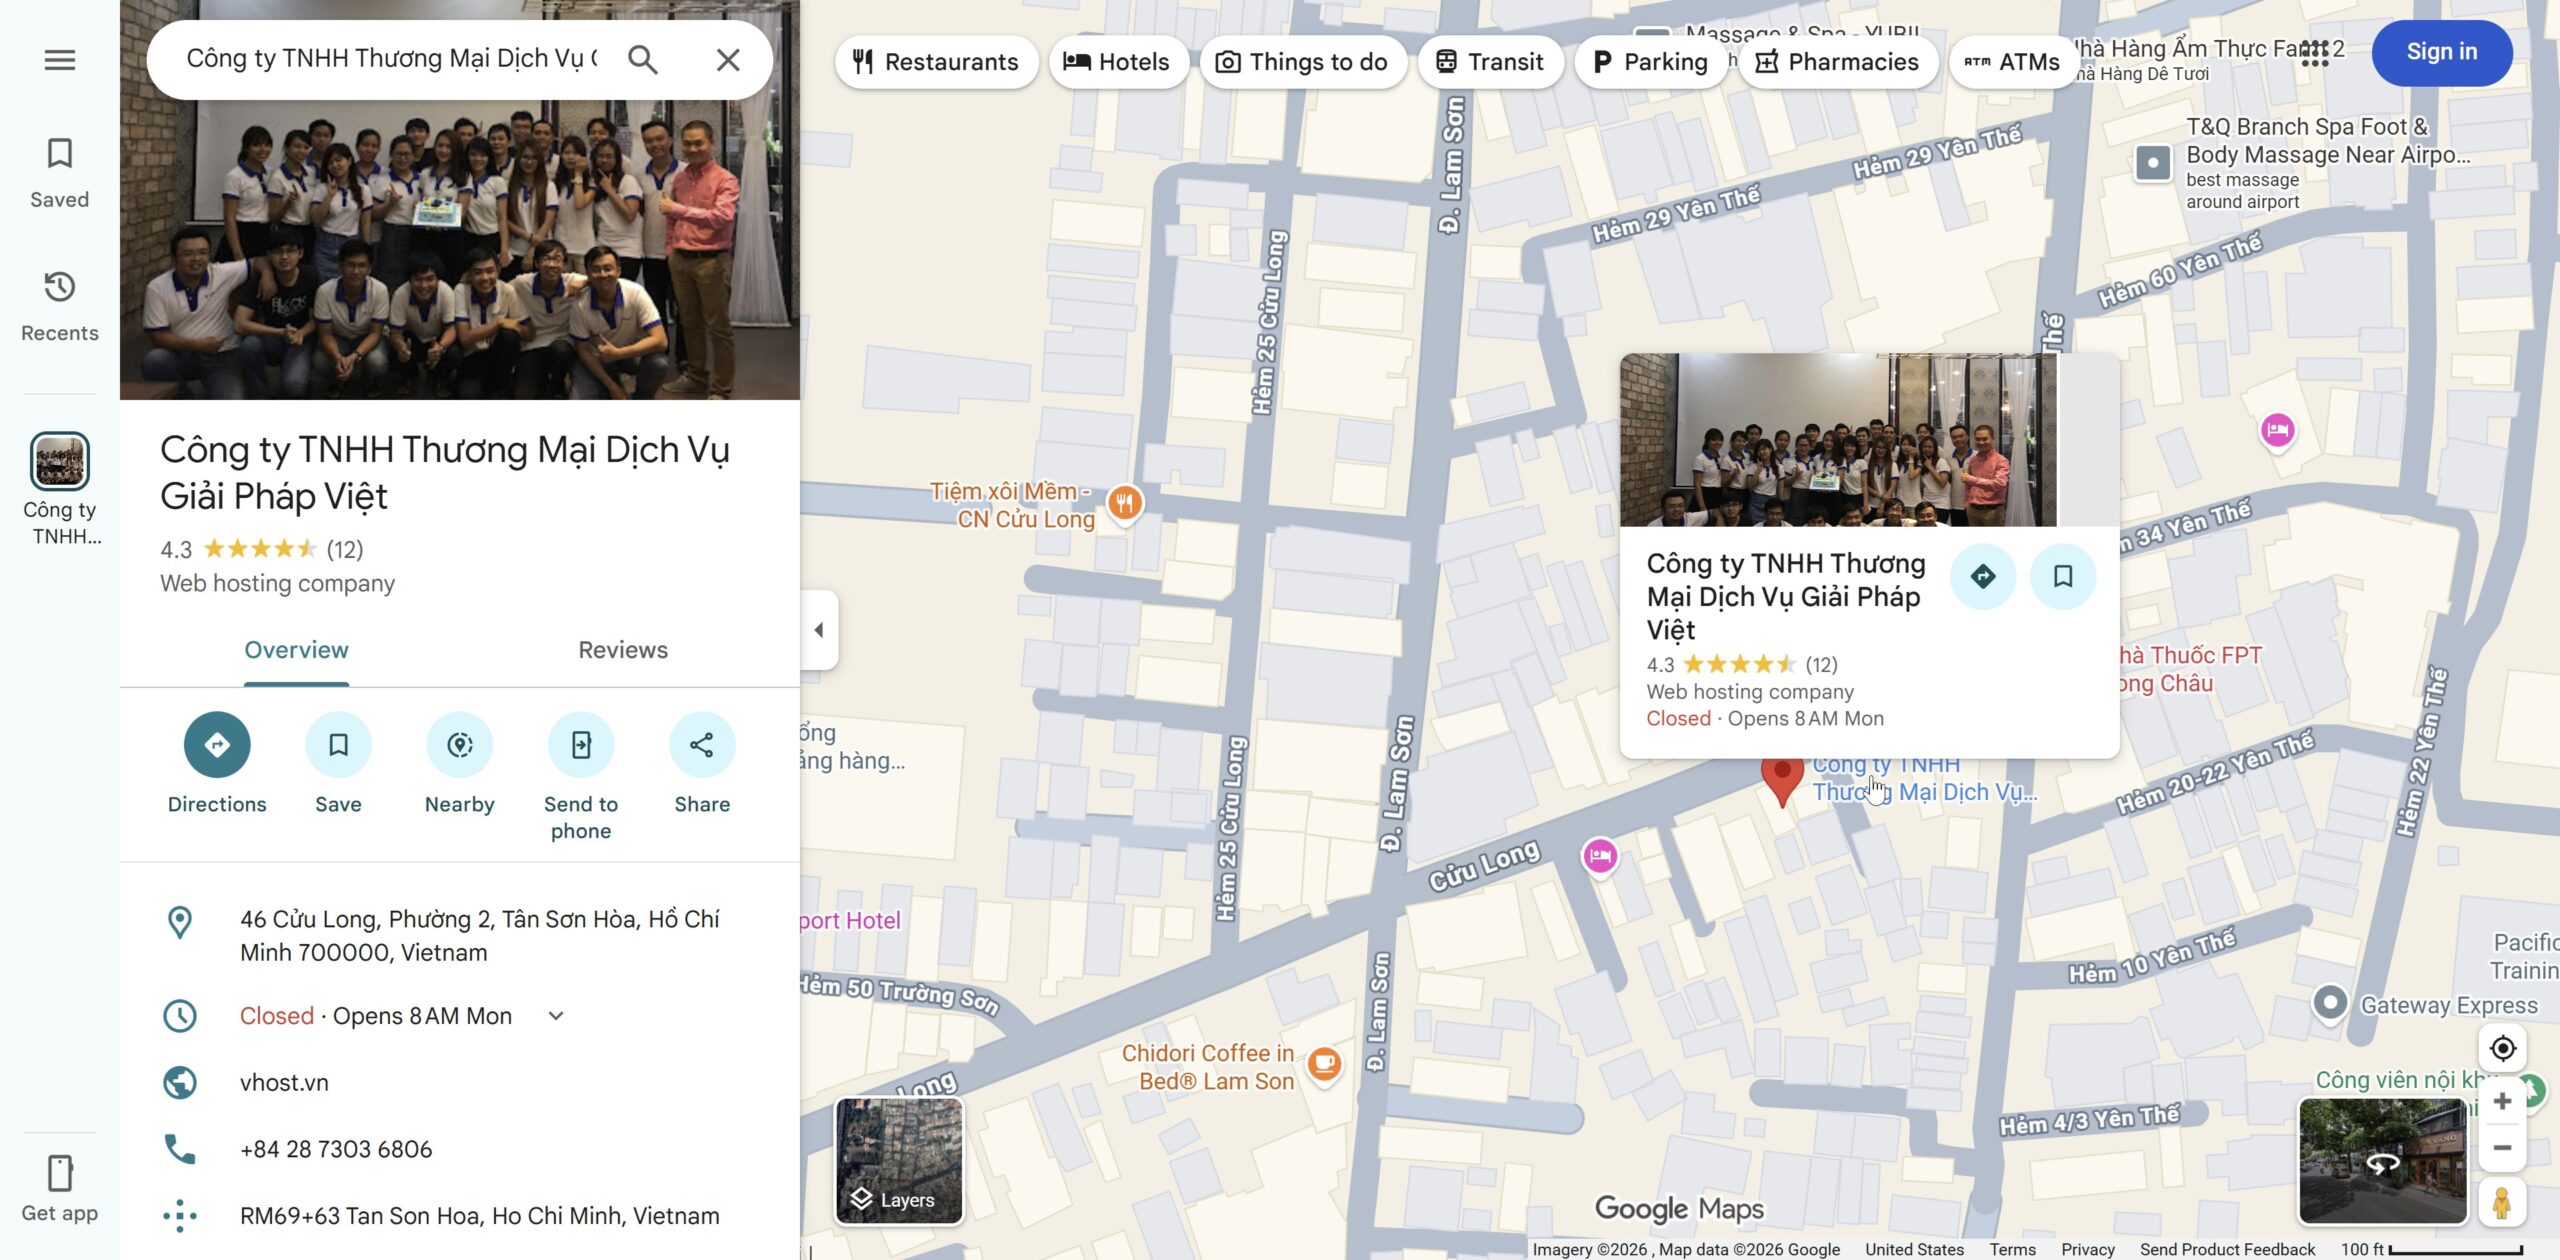Click the directions icon in the map popup
Viewport: 2560px width, 1260px height.
point(1983,576)
